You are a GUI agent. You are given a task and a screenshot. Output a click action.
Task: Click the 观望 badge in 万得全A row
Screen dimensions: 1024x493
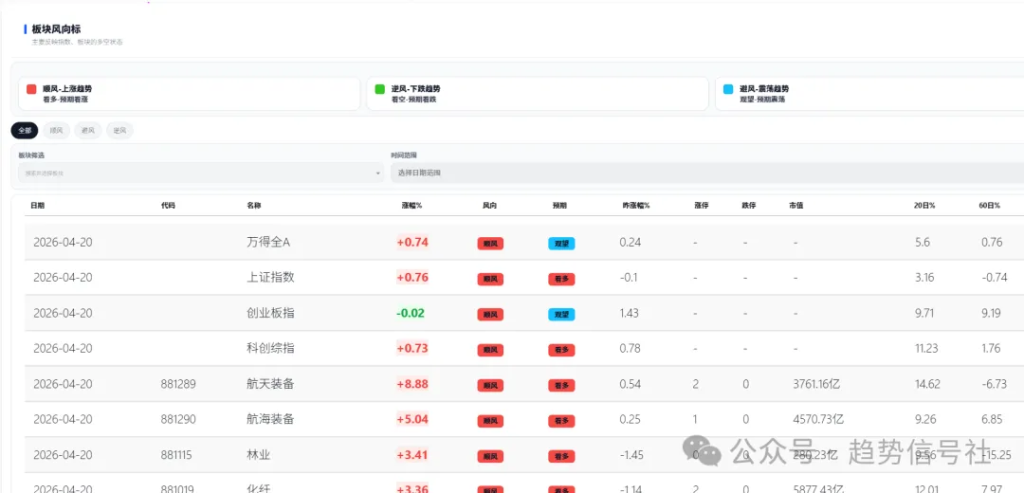click(x=561, y=244)
